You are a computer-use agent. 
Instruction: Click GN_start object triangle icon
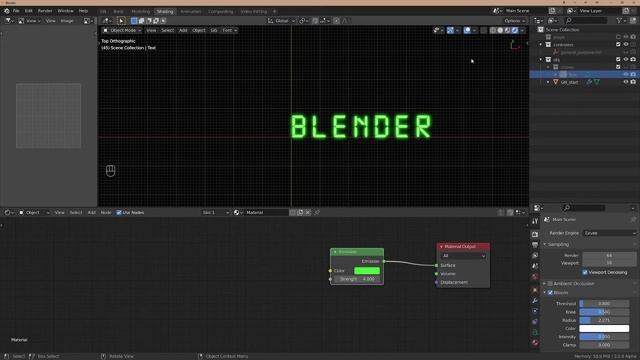click(x=556, y=82)
